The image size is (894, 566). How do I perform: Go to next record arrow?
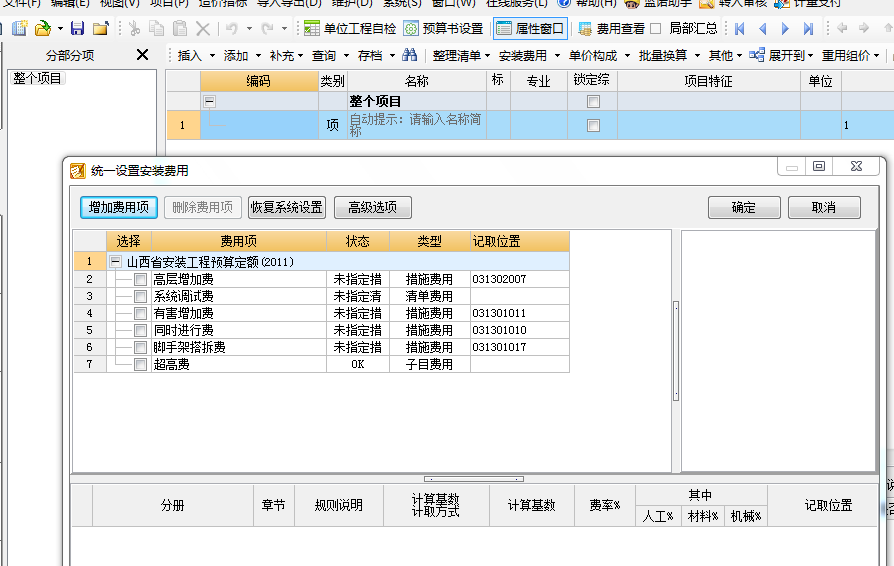[785, 28]
